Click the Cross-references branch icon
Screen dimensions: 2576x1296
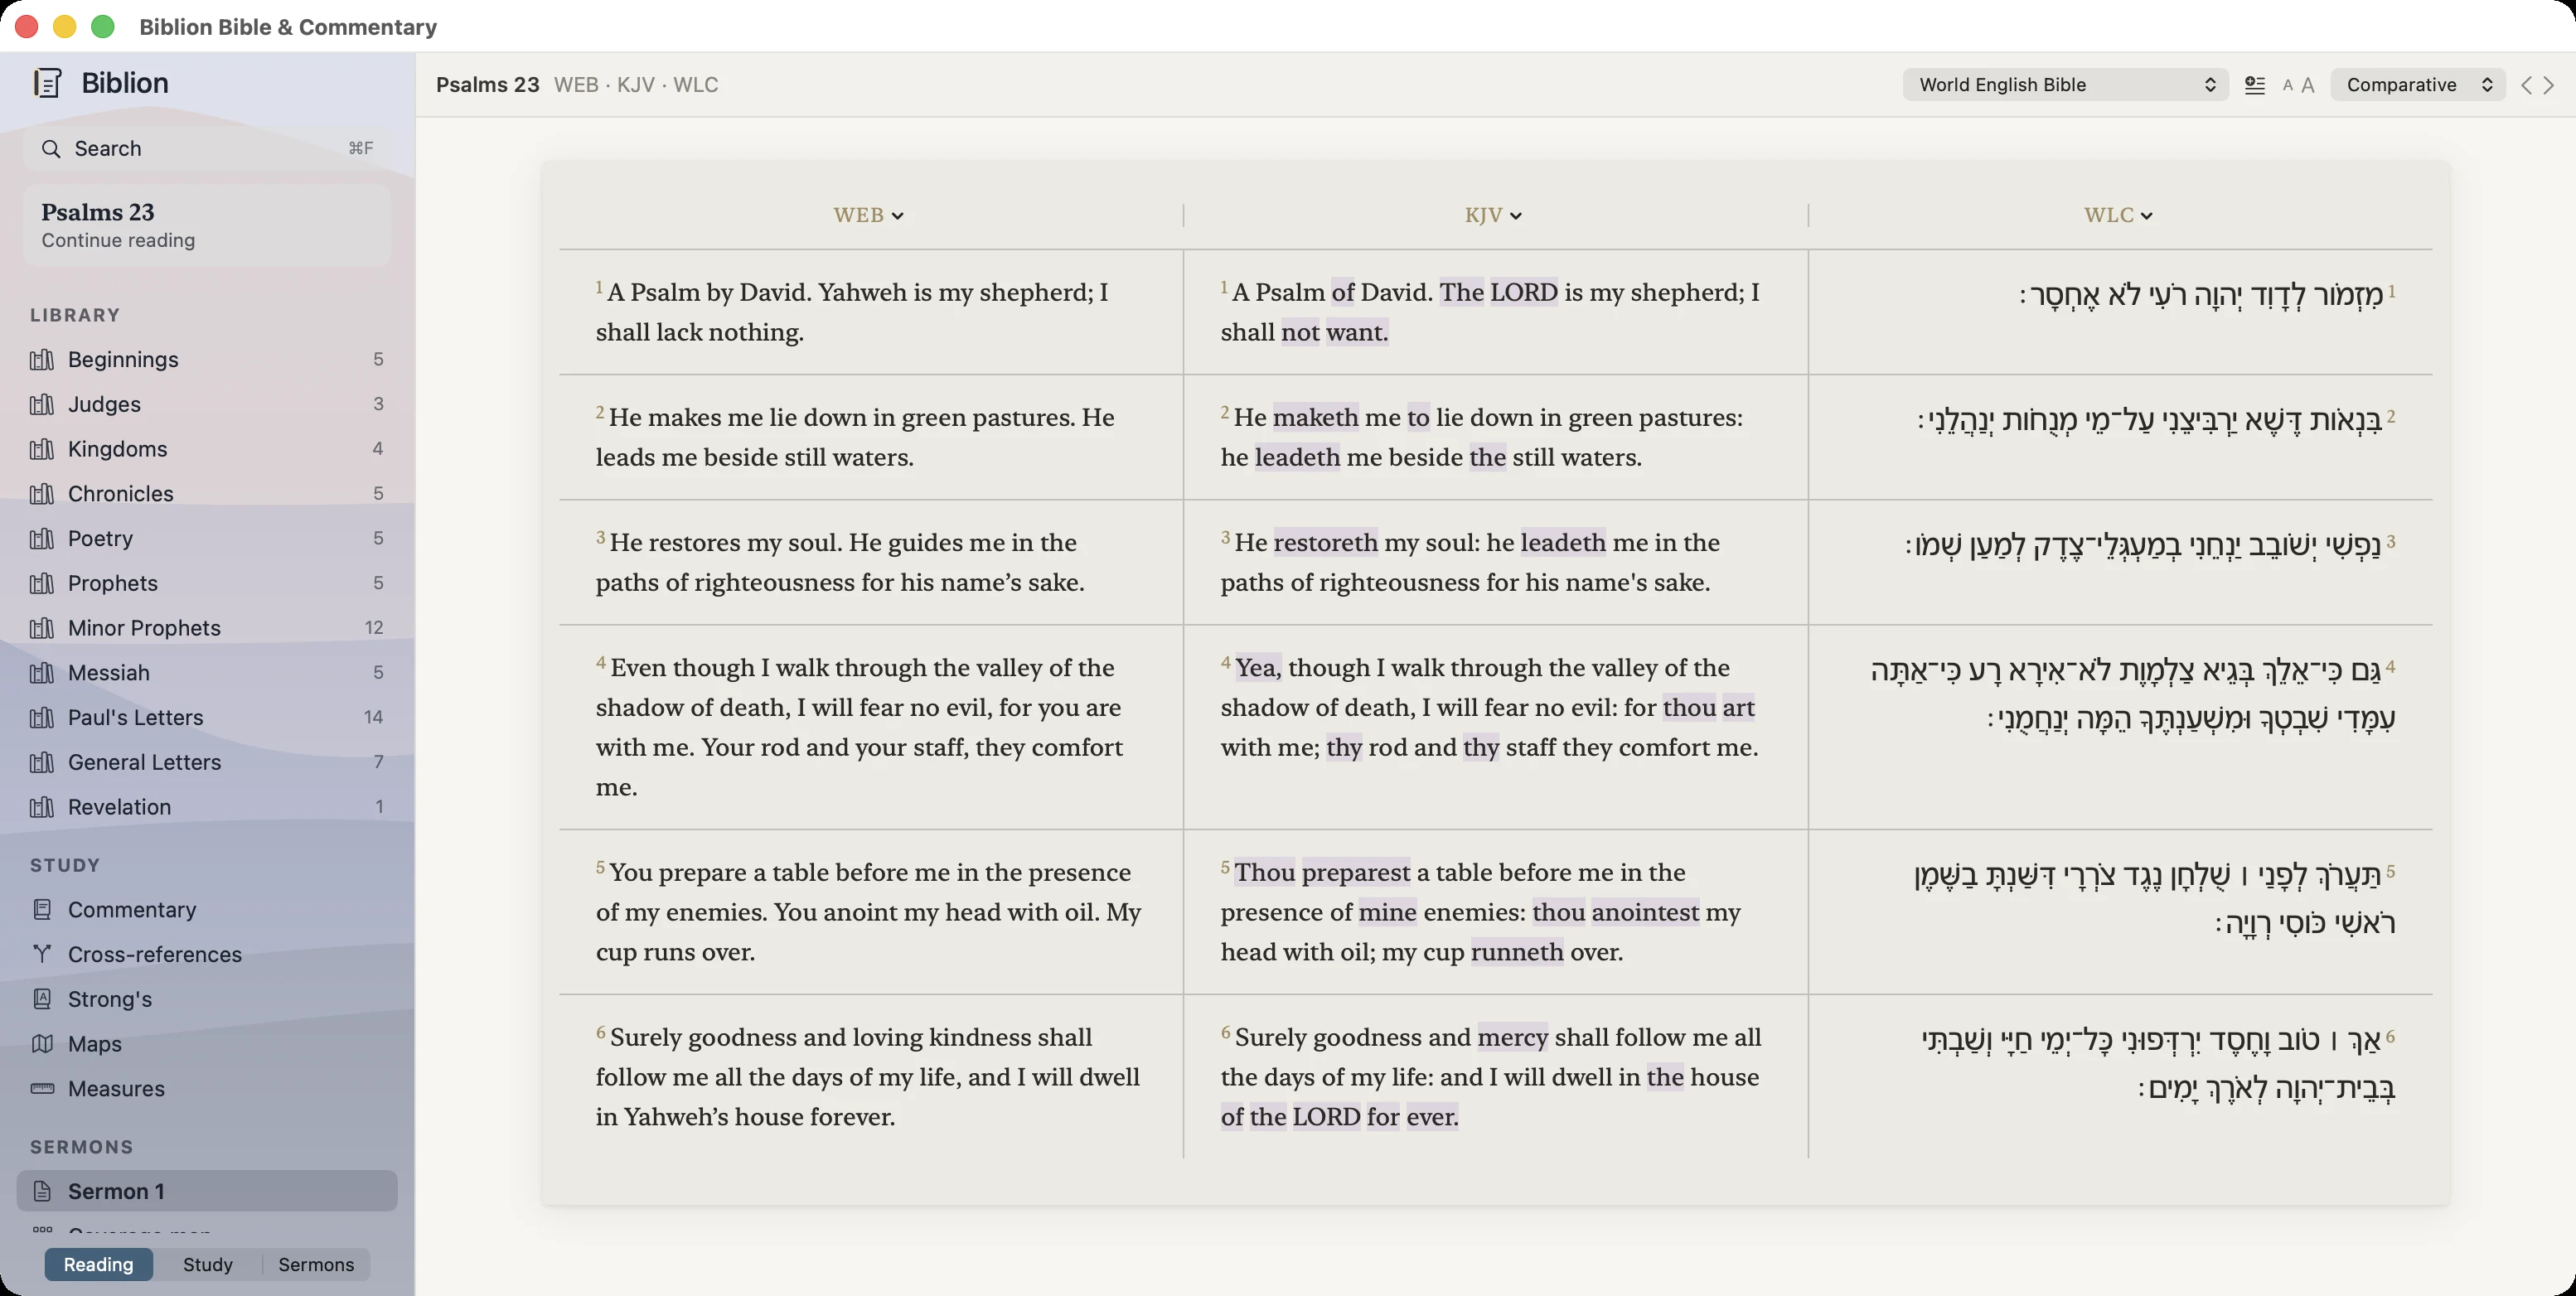click(x=42, y=954)
